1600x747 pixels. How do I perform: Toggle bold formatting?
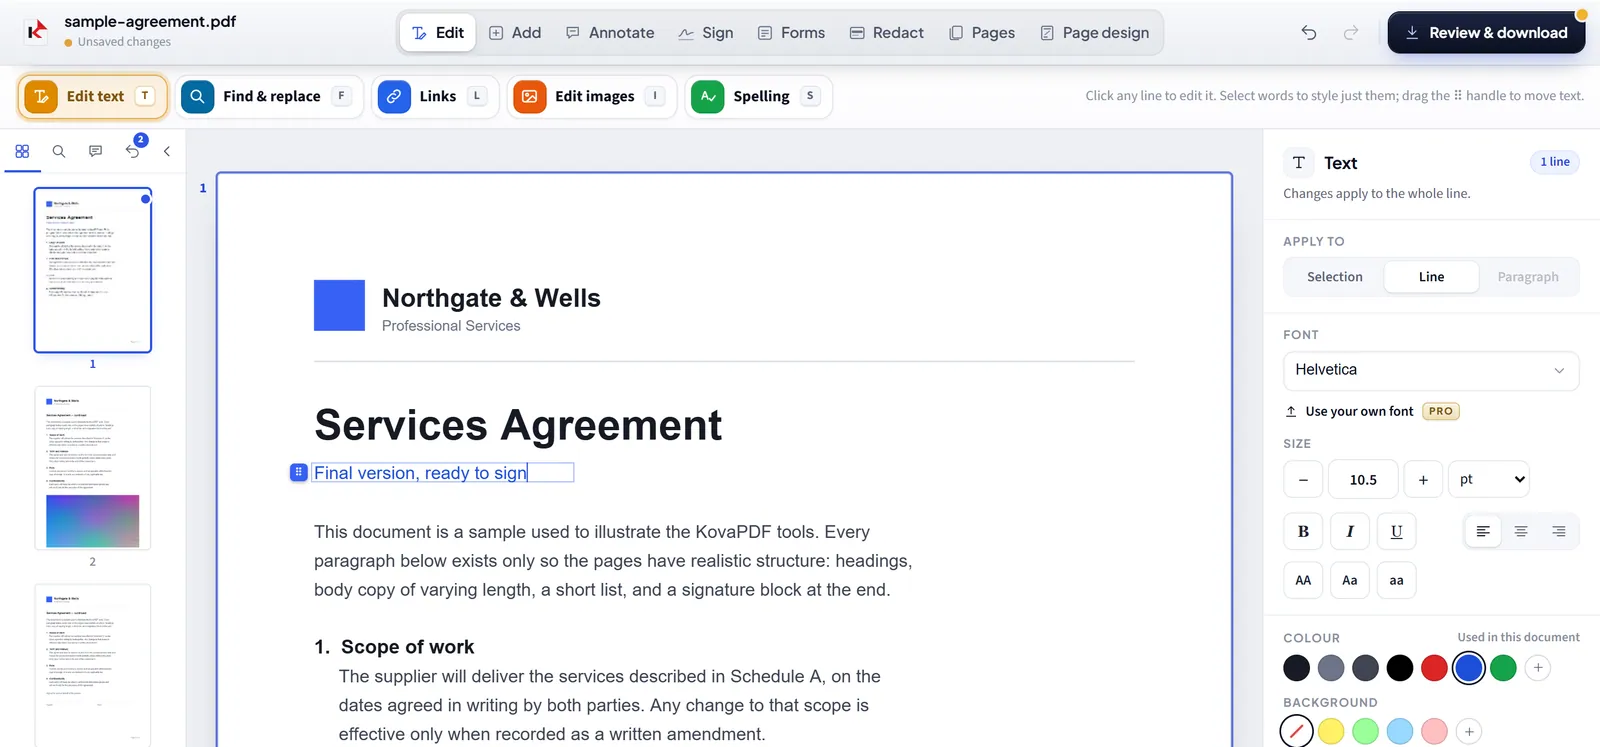pos(1303,532)
